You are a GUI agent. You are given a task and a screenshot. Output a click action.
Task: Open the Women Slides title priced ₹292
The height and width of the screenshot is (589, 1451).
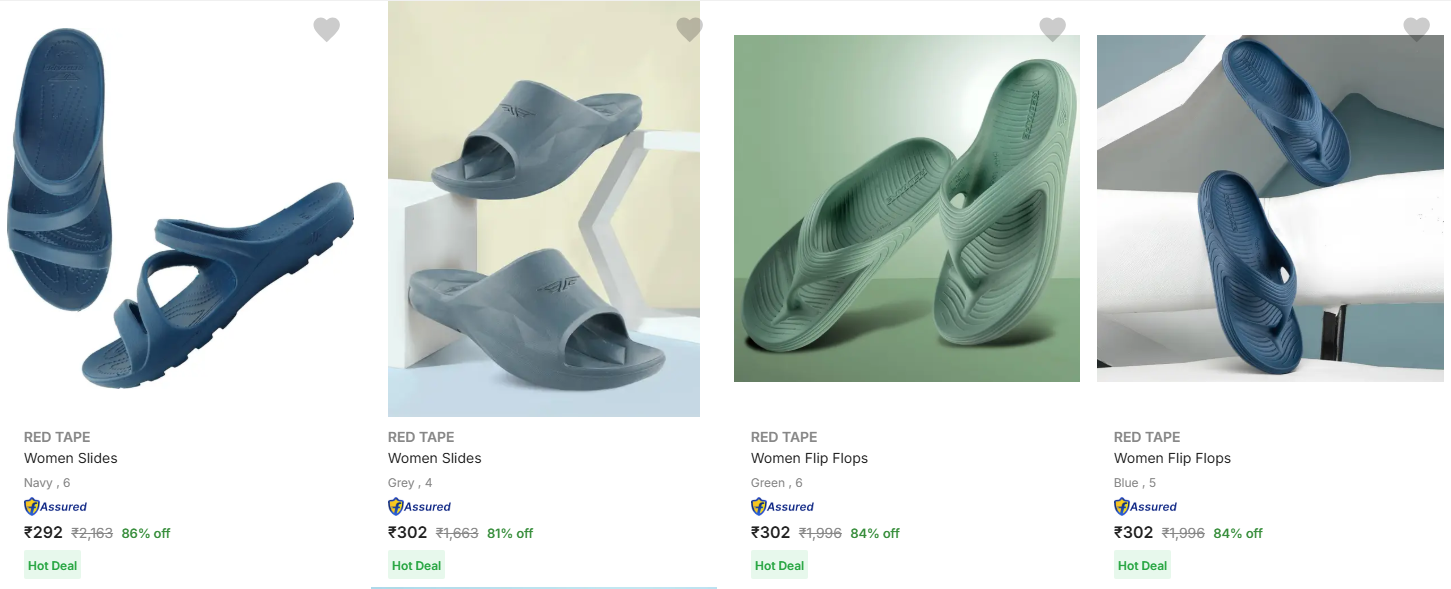point(71,458)
